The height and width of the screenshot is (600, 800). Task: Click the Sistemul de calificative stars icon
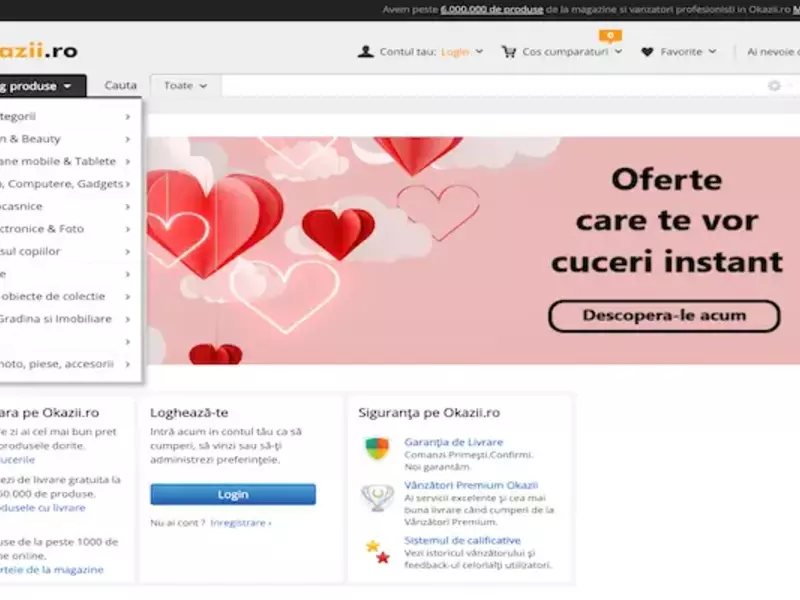tap(377, 551)
